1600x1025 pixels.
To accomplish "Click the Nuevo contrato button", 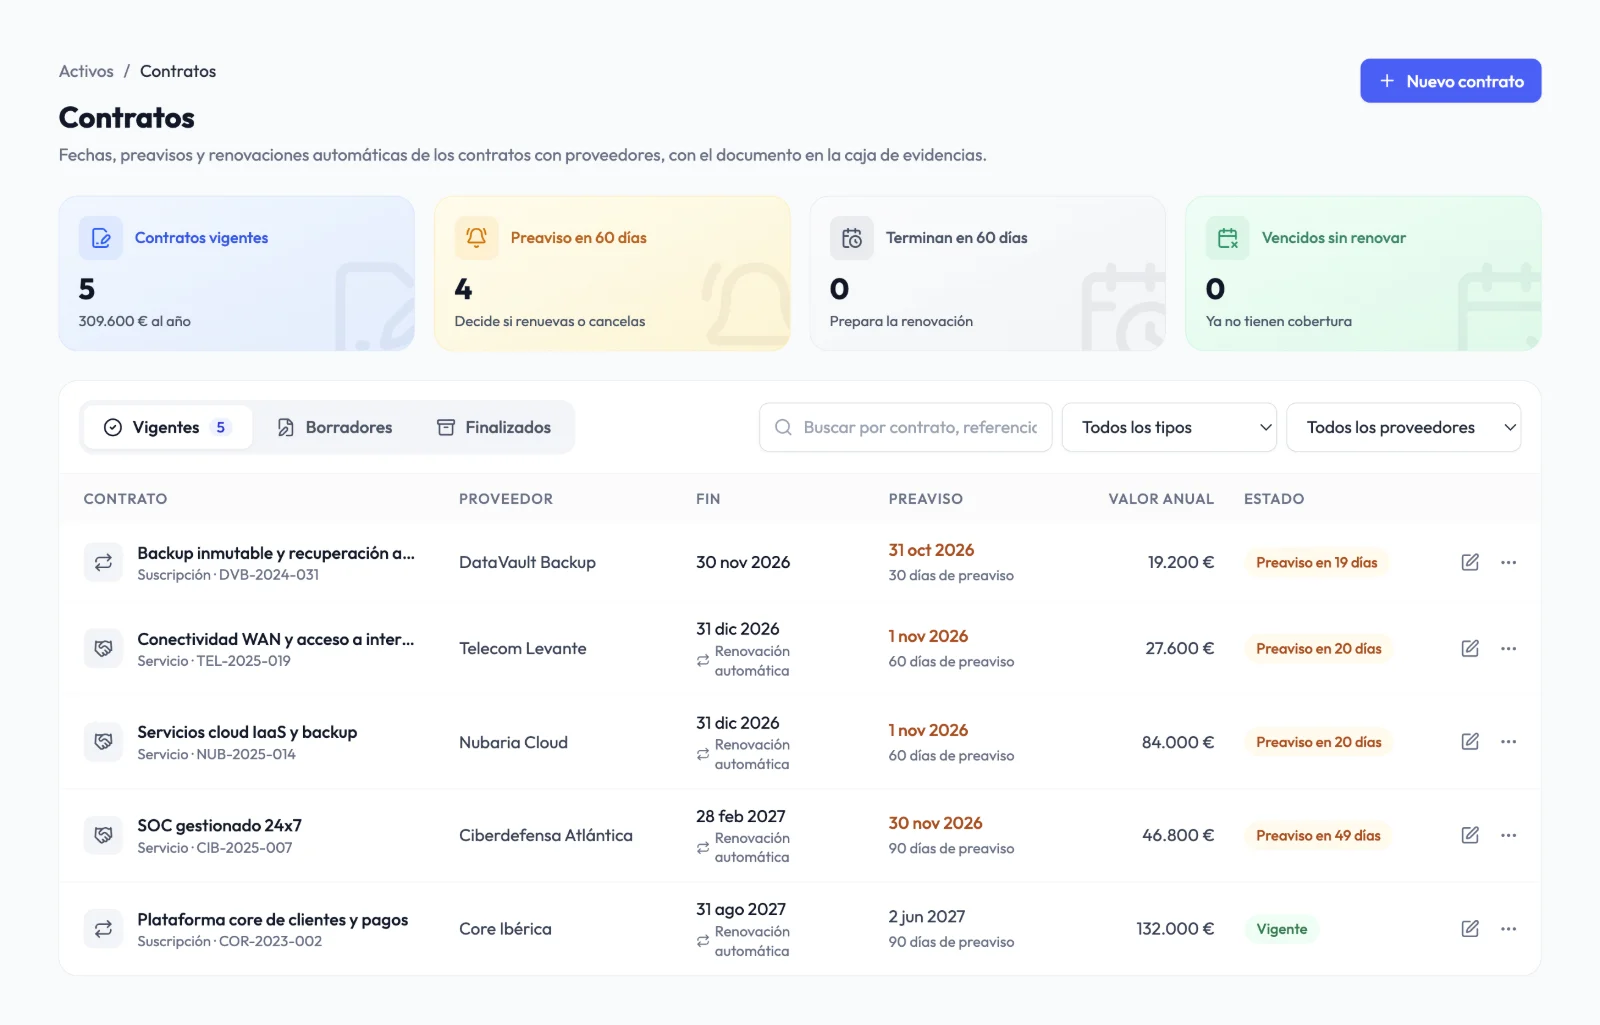I will (x=1450, y=81).
